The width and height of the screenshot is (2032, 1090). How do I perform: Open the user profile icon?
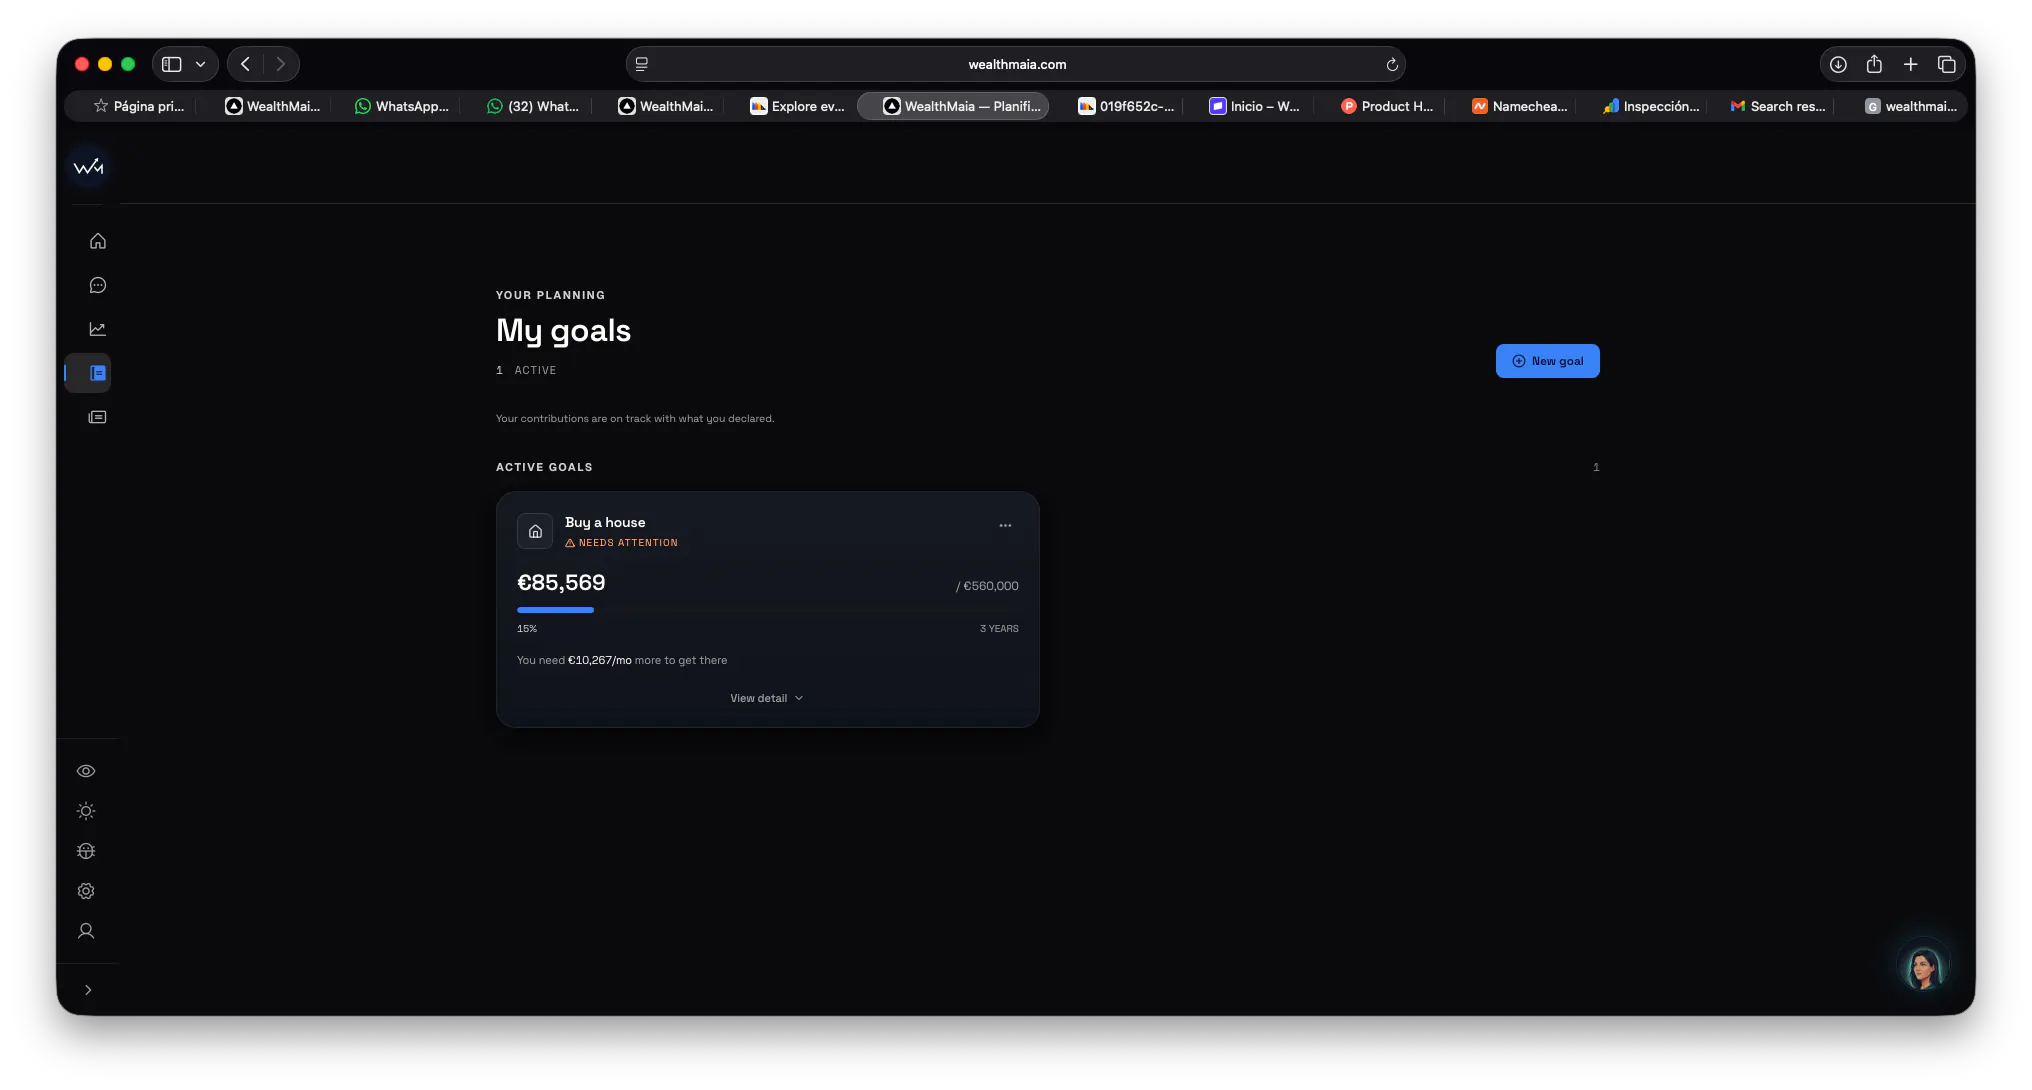click(x=86, y=931)
